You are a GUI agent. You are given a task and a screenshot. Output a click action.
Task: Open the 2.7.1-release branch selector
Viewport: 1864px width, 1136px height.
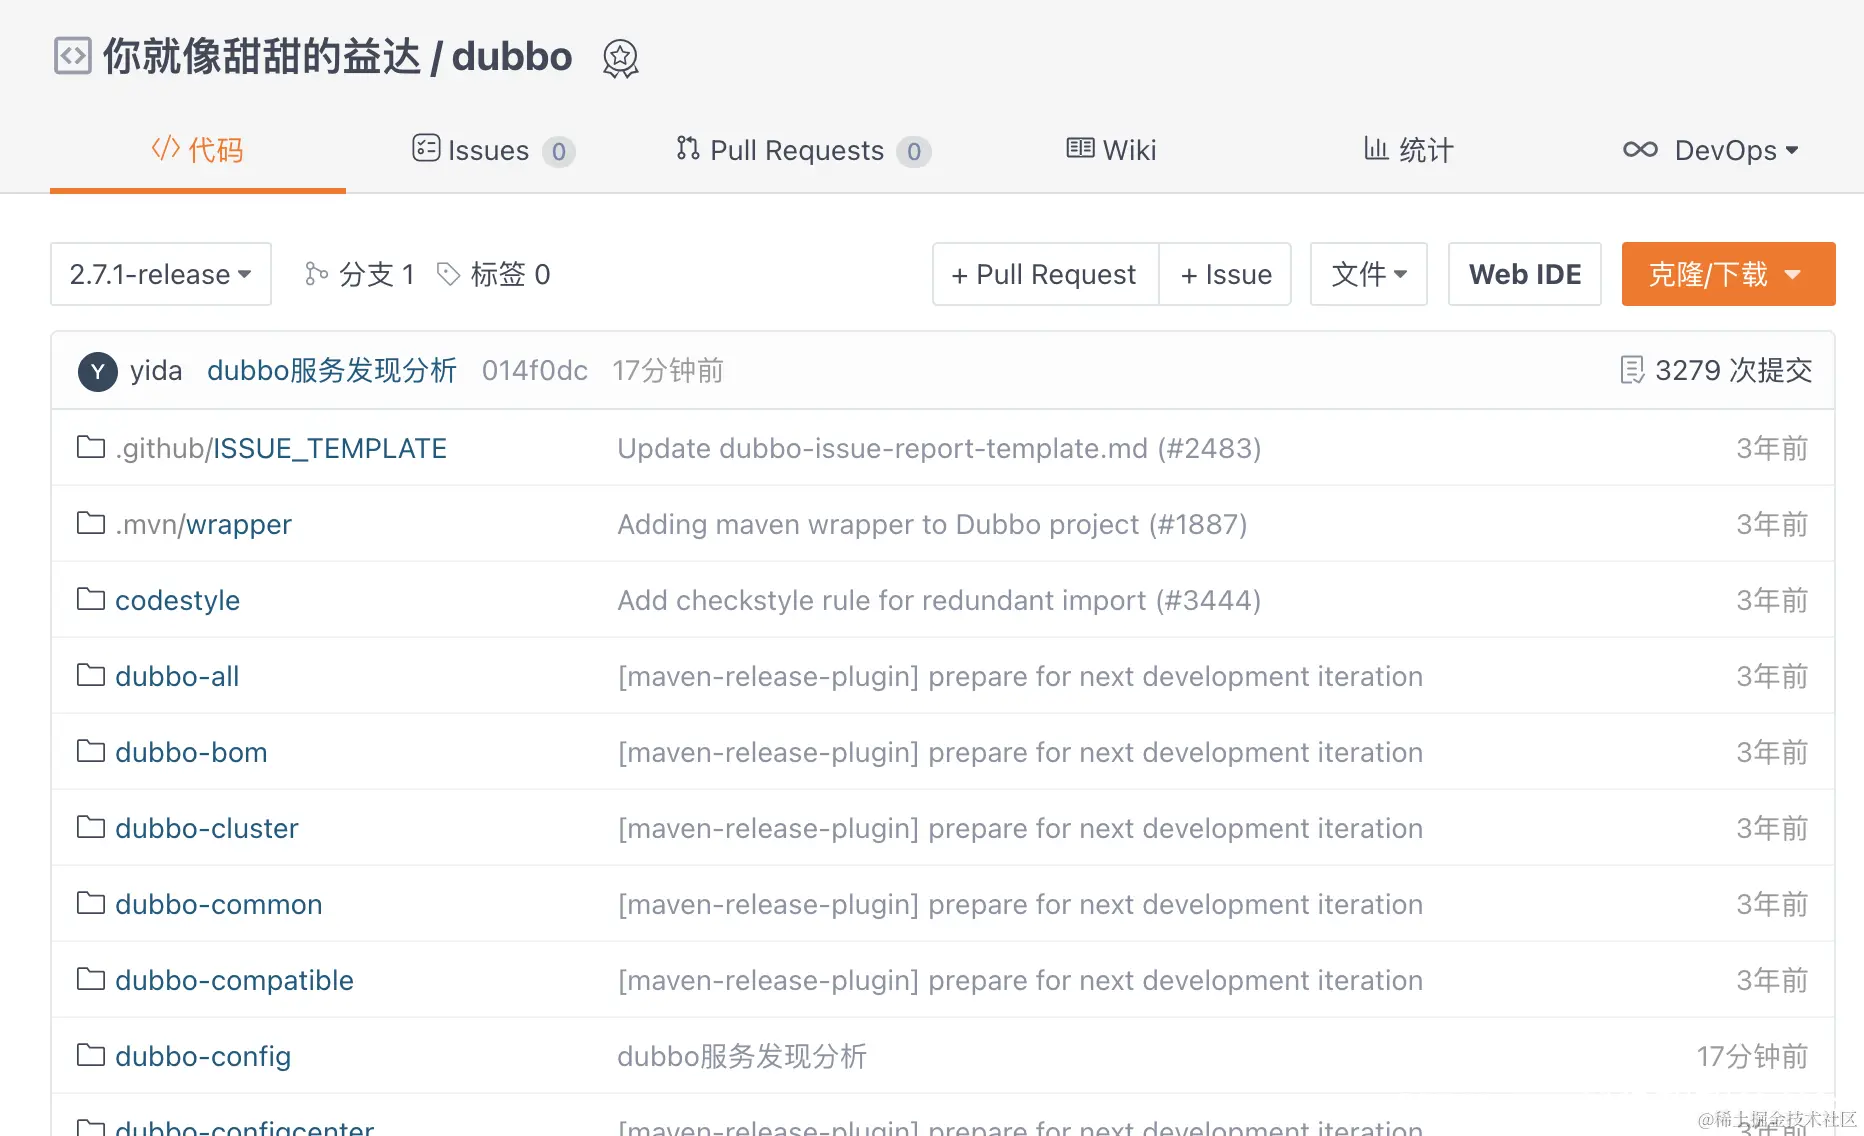[161, 274]
